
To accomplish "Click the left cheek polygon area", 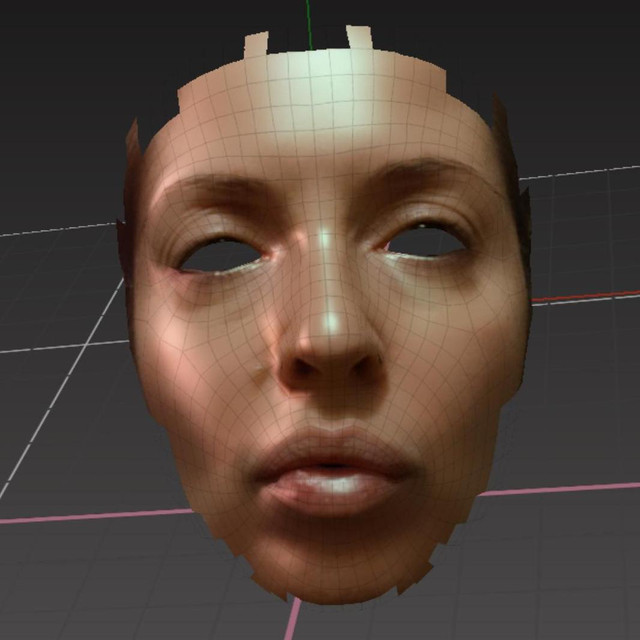I will click(200, 350).
